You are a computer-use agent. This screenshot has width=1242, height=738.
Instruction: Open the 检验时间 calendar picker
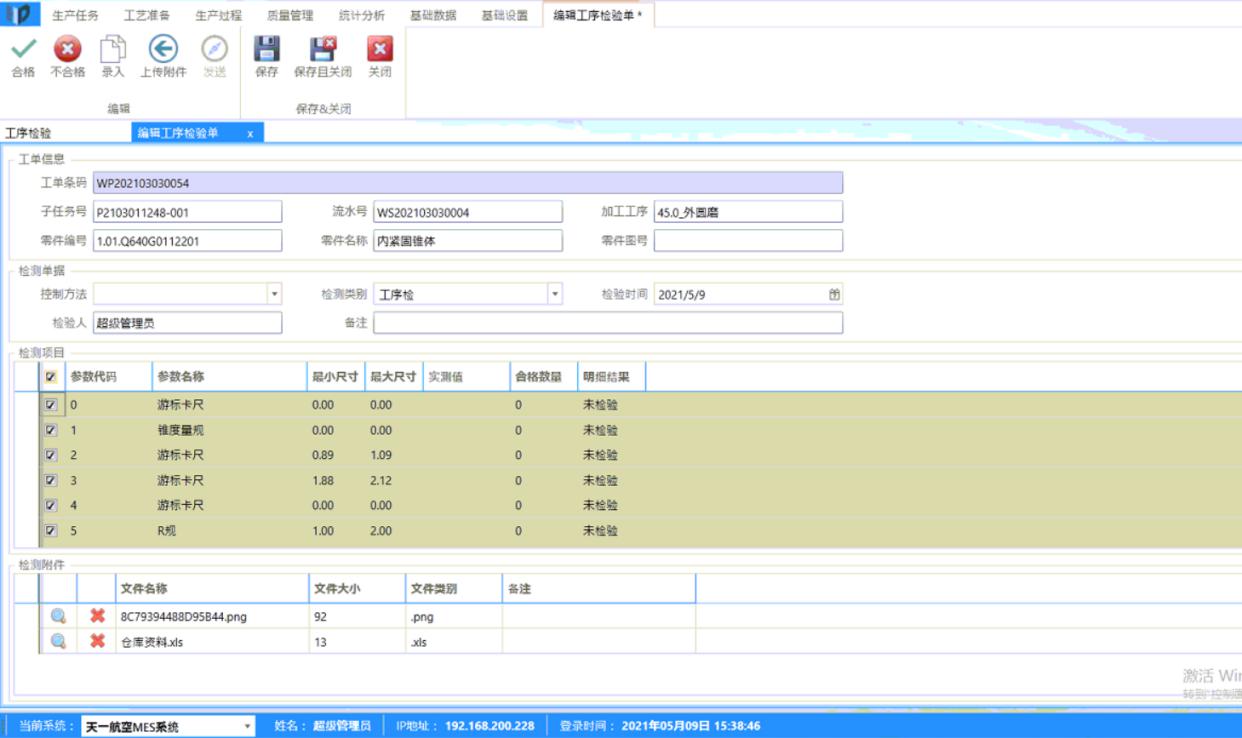[834, 294]
